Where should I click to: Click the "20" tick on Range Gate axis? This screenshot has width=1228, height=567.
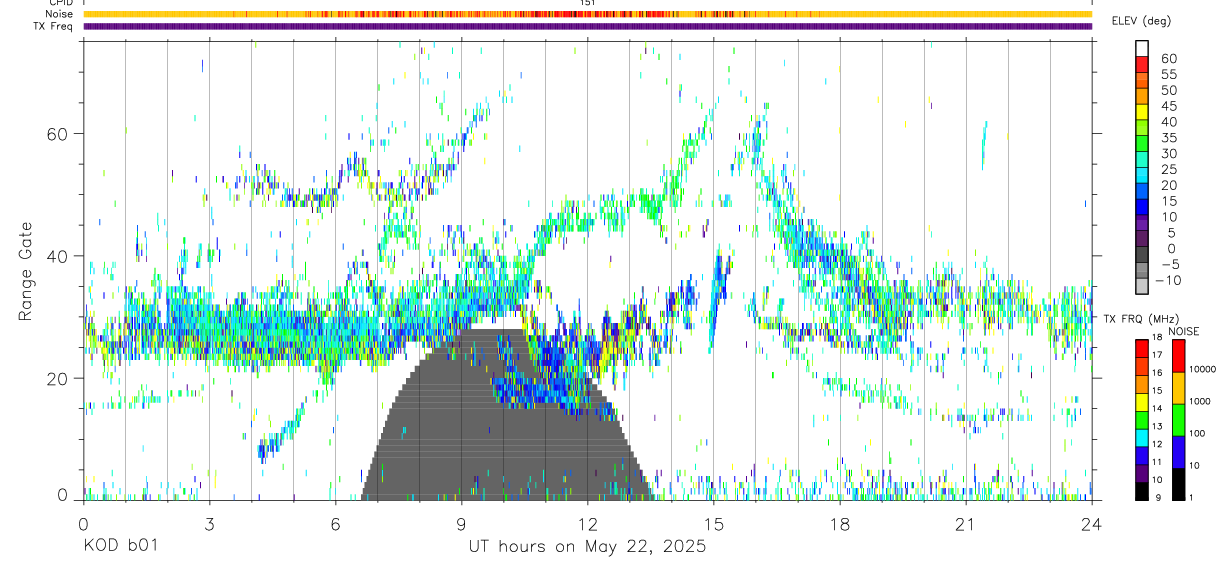(58, 379)
